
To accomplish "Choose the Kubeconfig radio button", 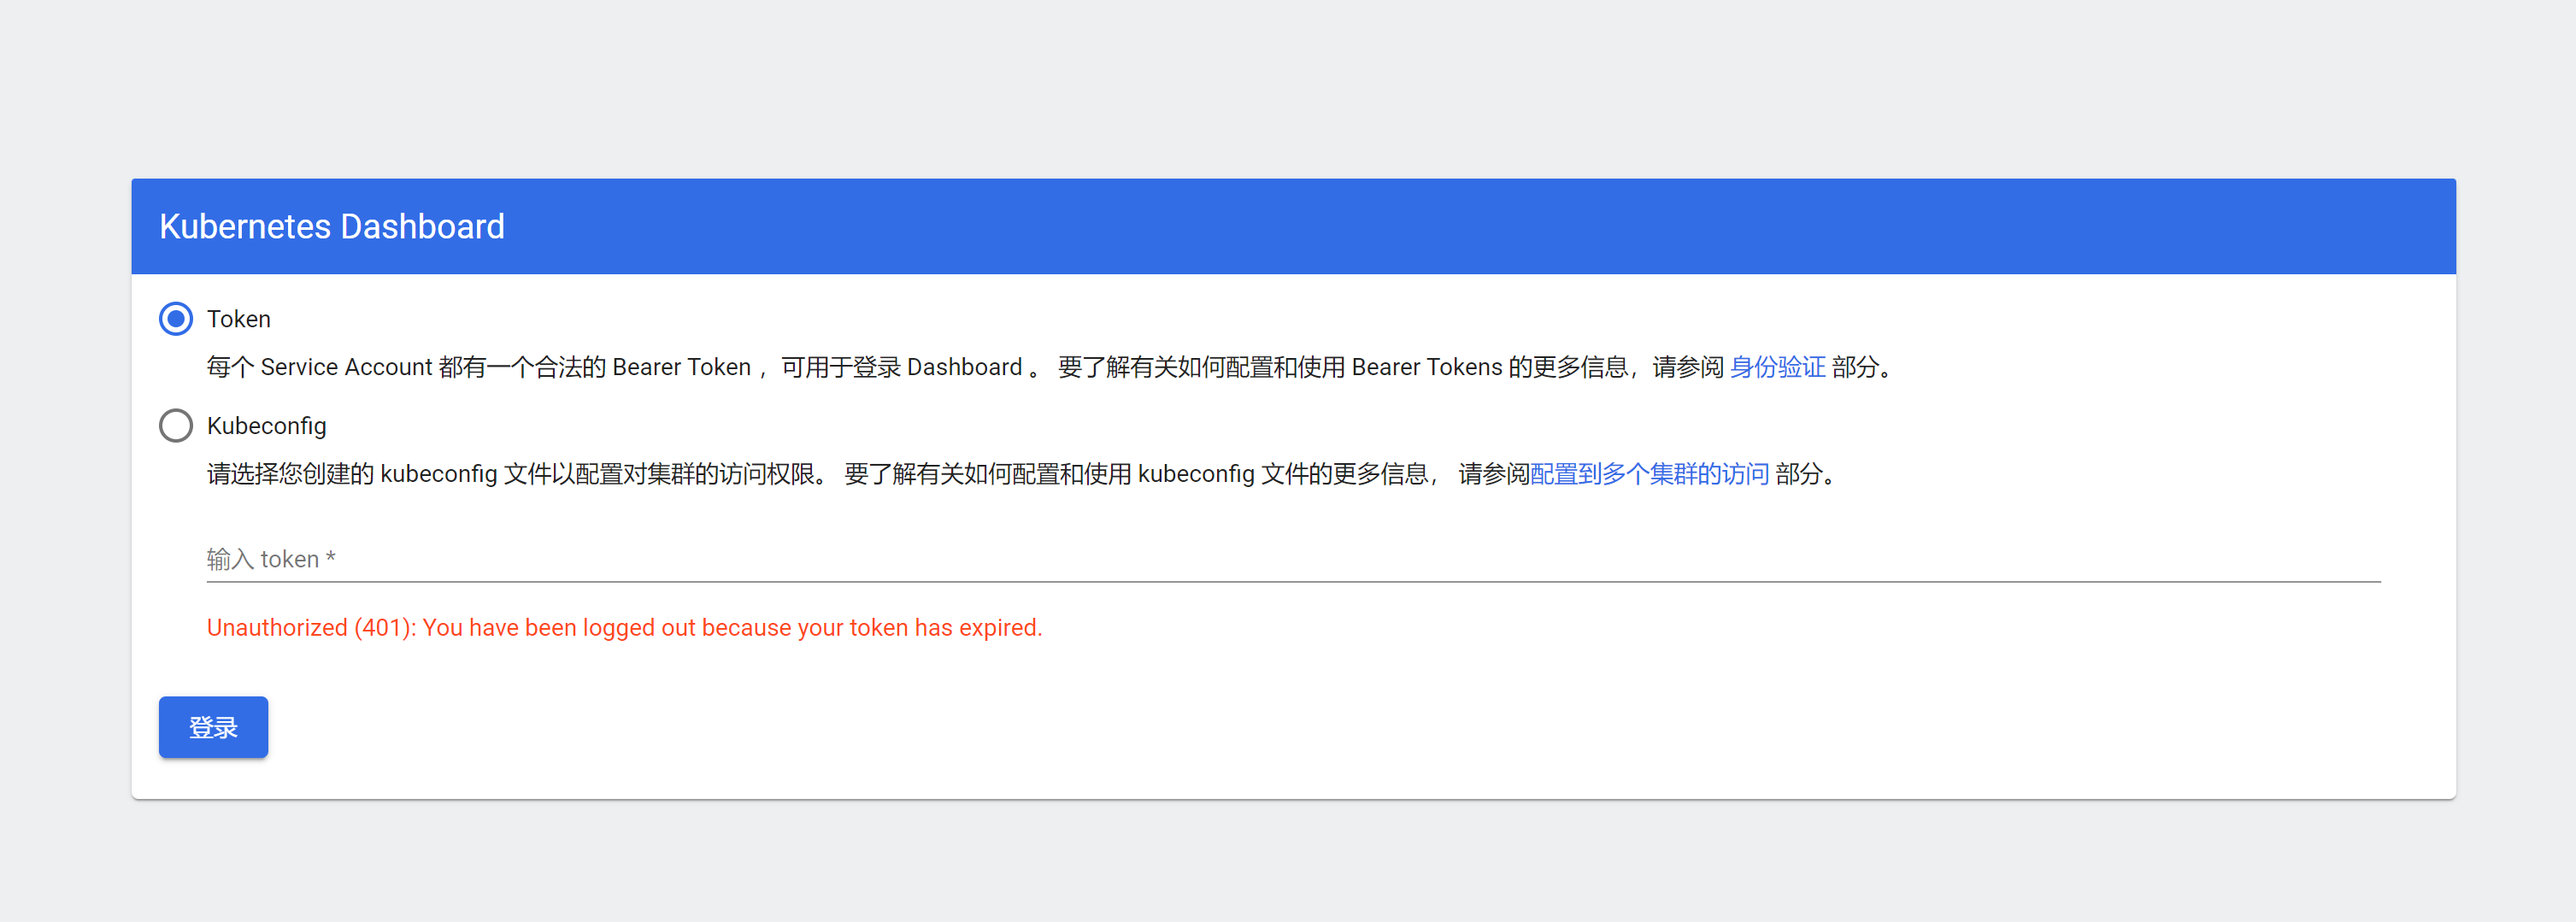I will point(176,426).
